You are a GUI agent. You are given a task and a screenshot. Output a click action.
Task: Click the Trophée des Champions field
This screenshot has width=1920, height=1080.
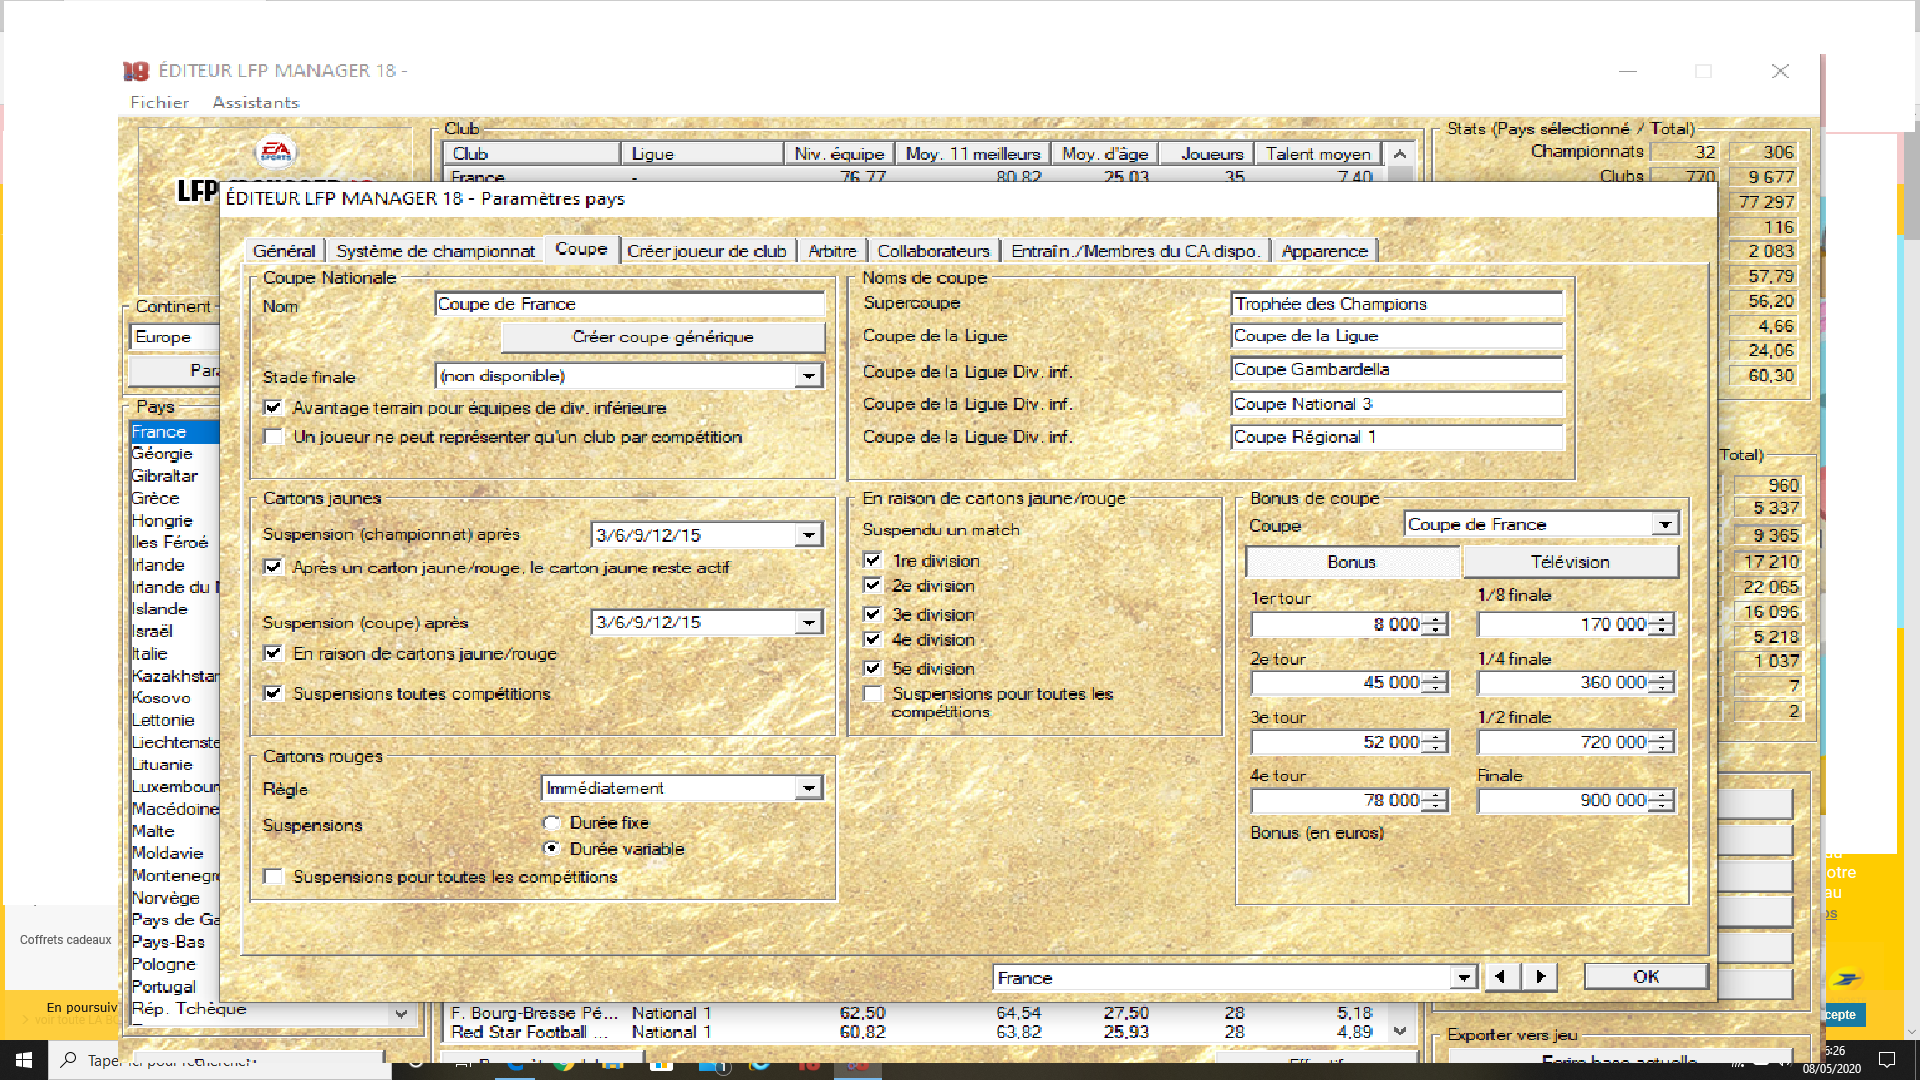[1397, 304]
